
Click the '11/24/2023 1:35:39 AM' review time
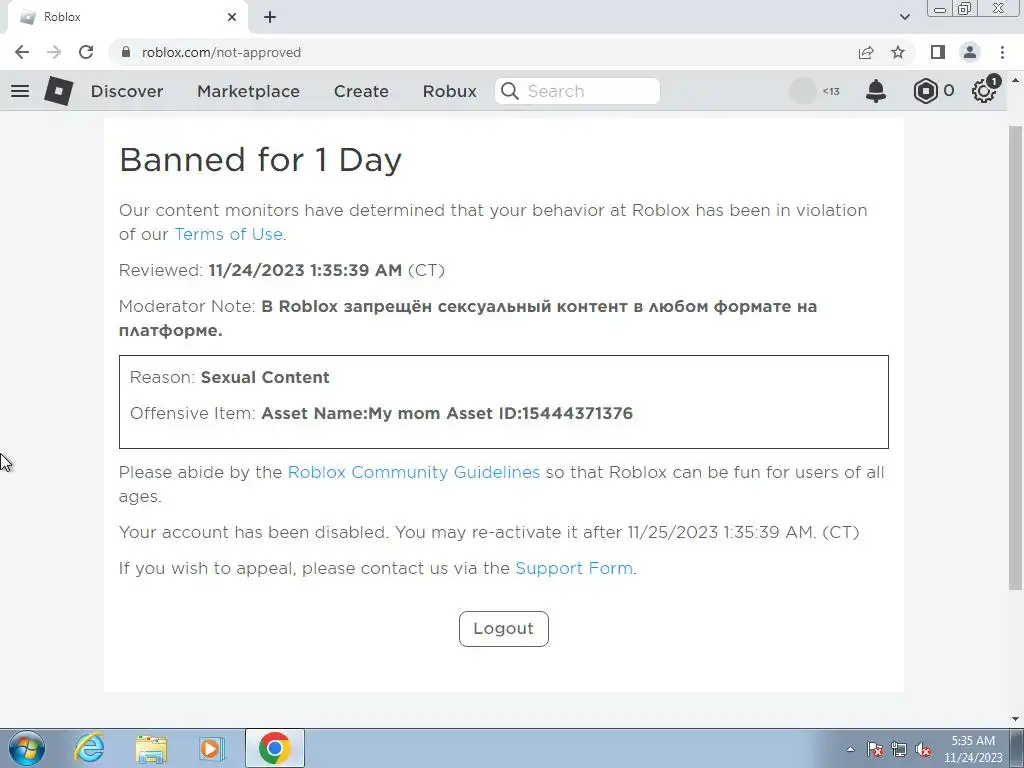point(305,270)
